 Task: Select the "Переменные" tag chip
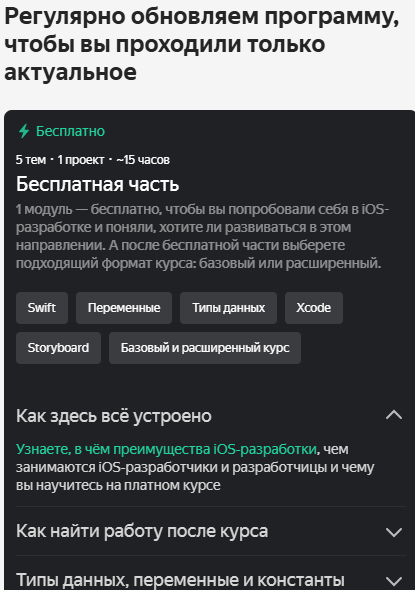pos(124,308)
